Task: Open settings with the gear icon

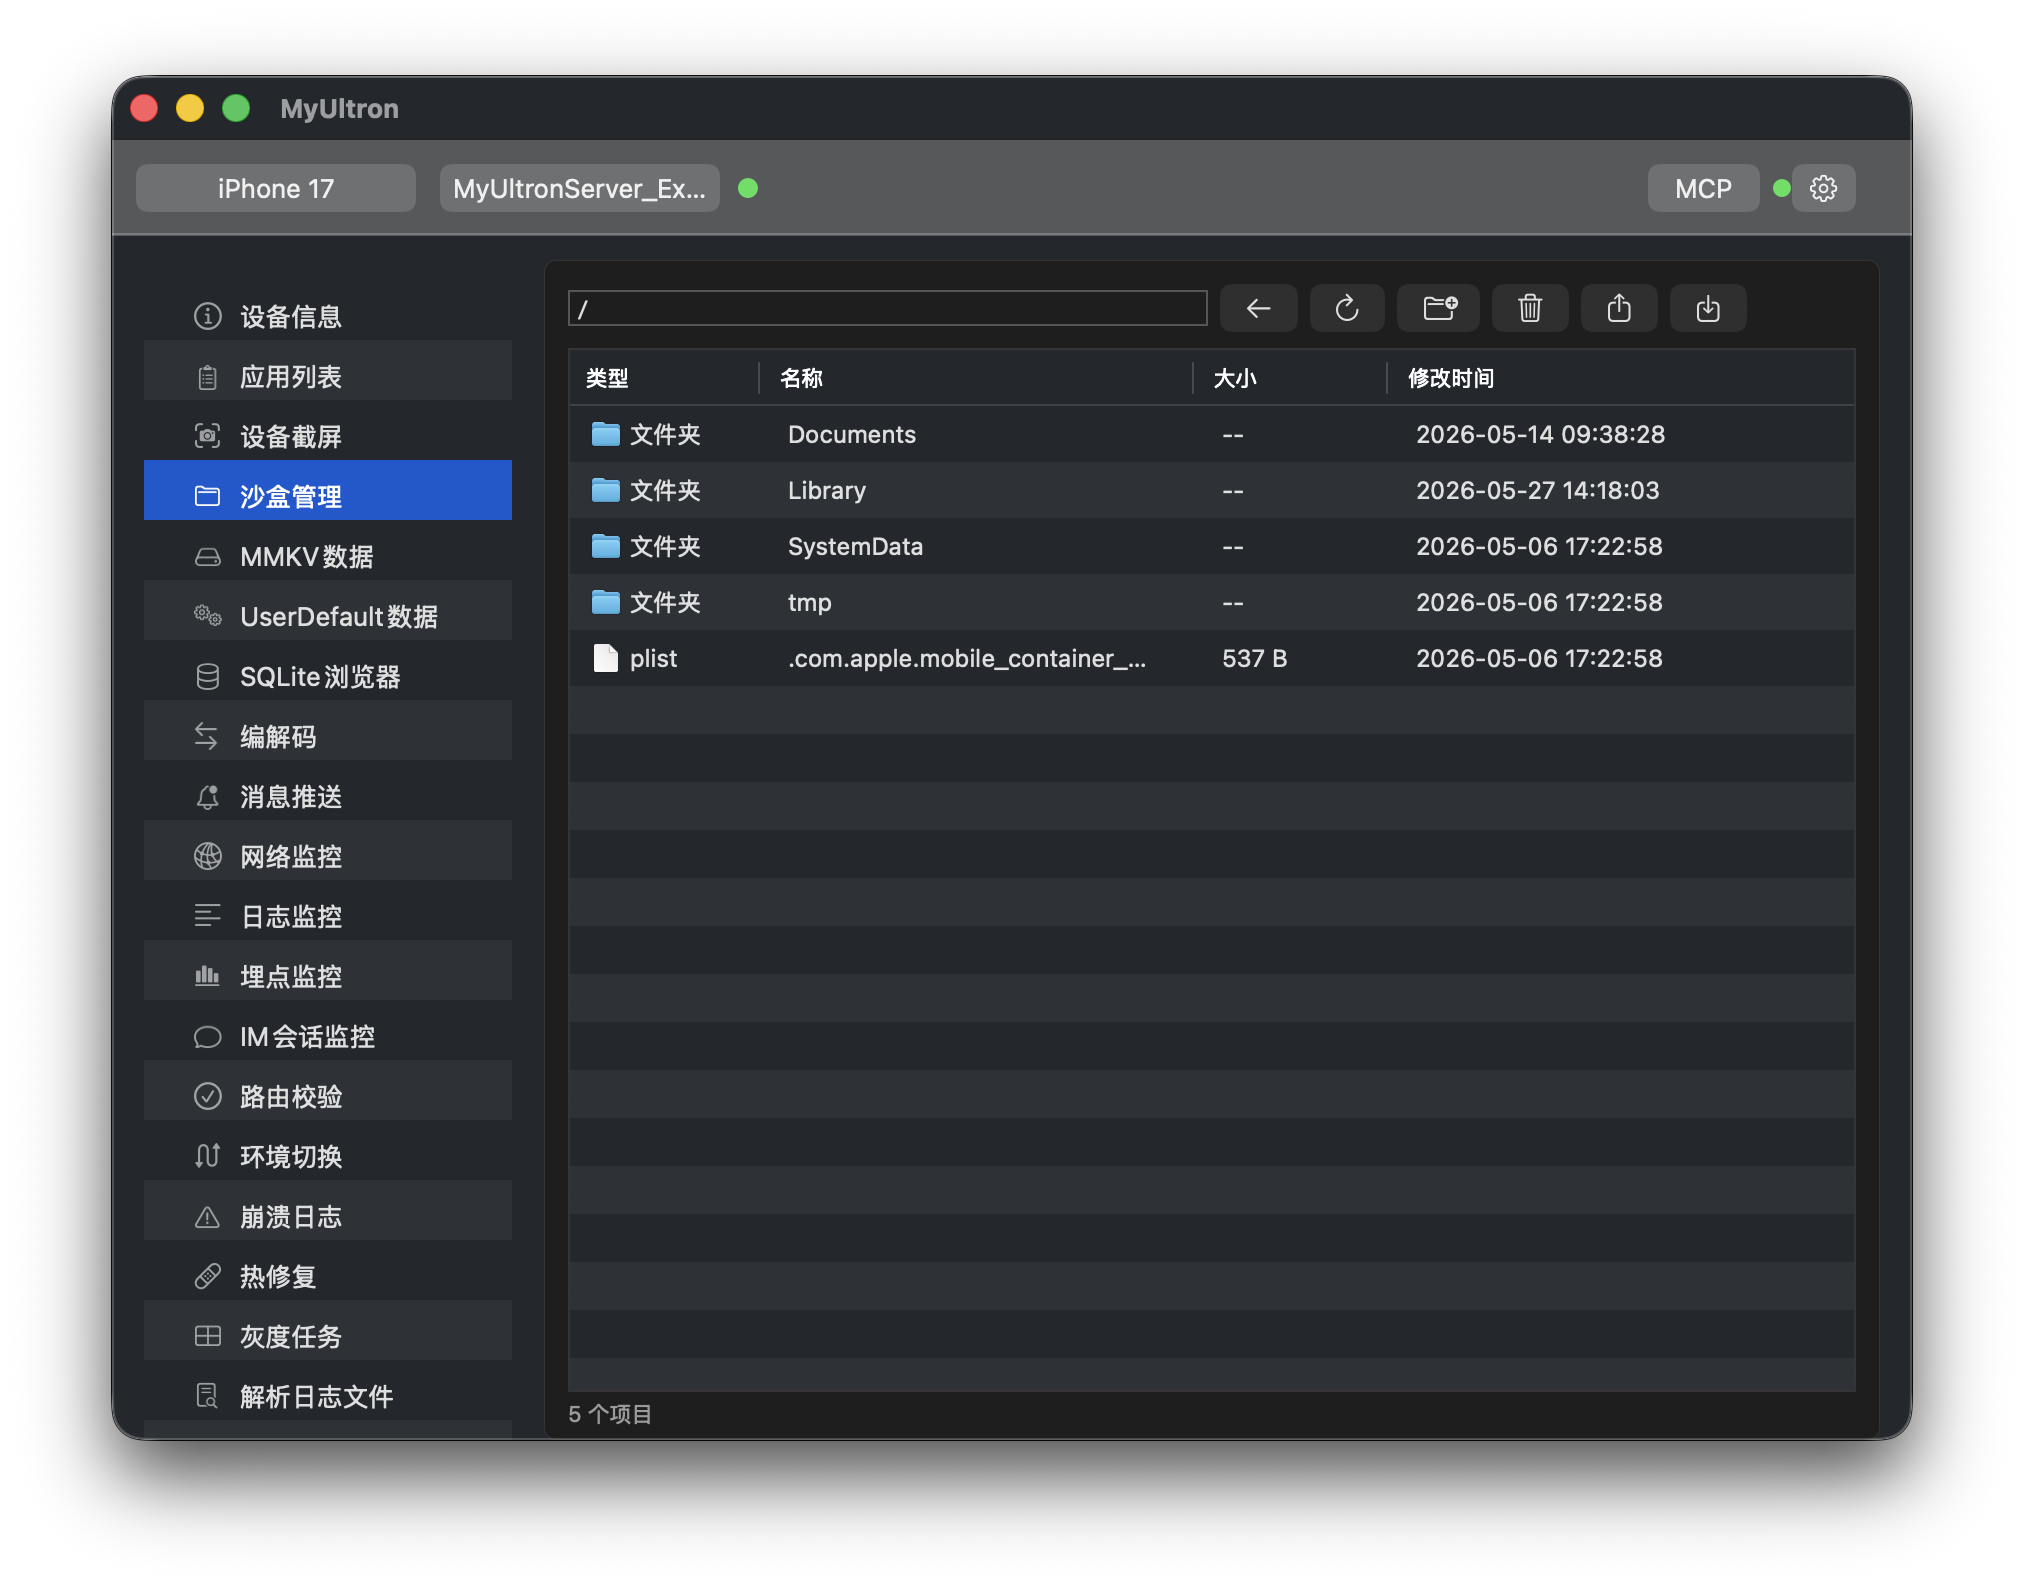Action: 1823,188
